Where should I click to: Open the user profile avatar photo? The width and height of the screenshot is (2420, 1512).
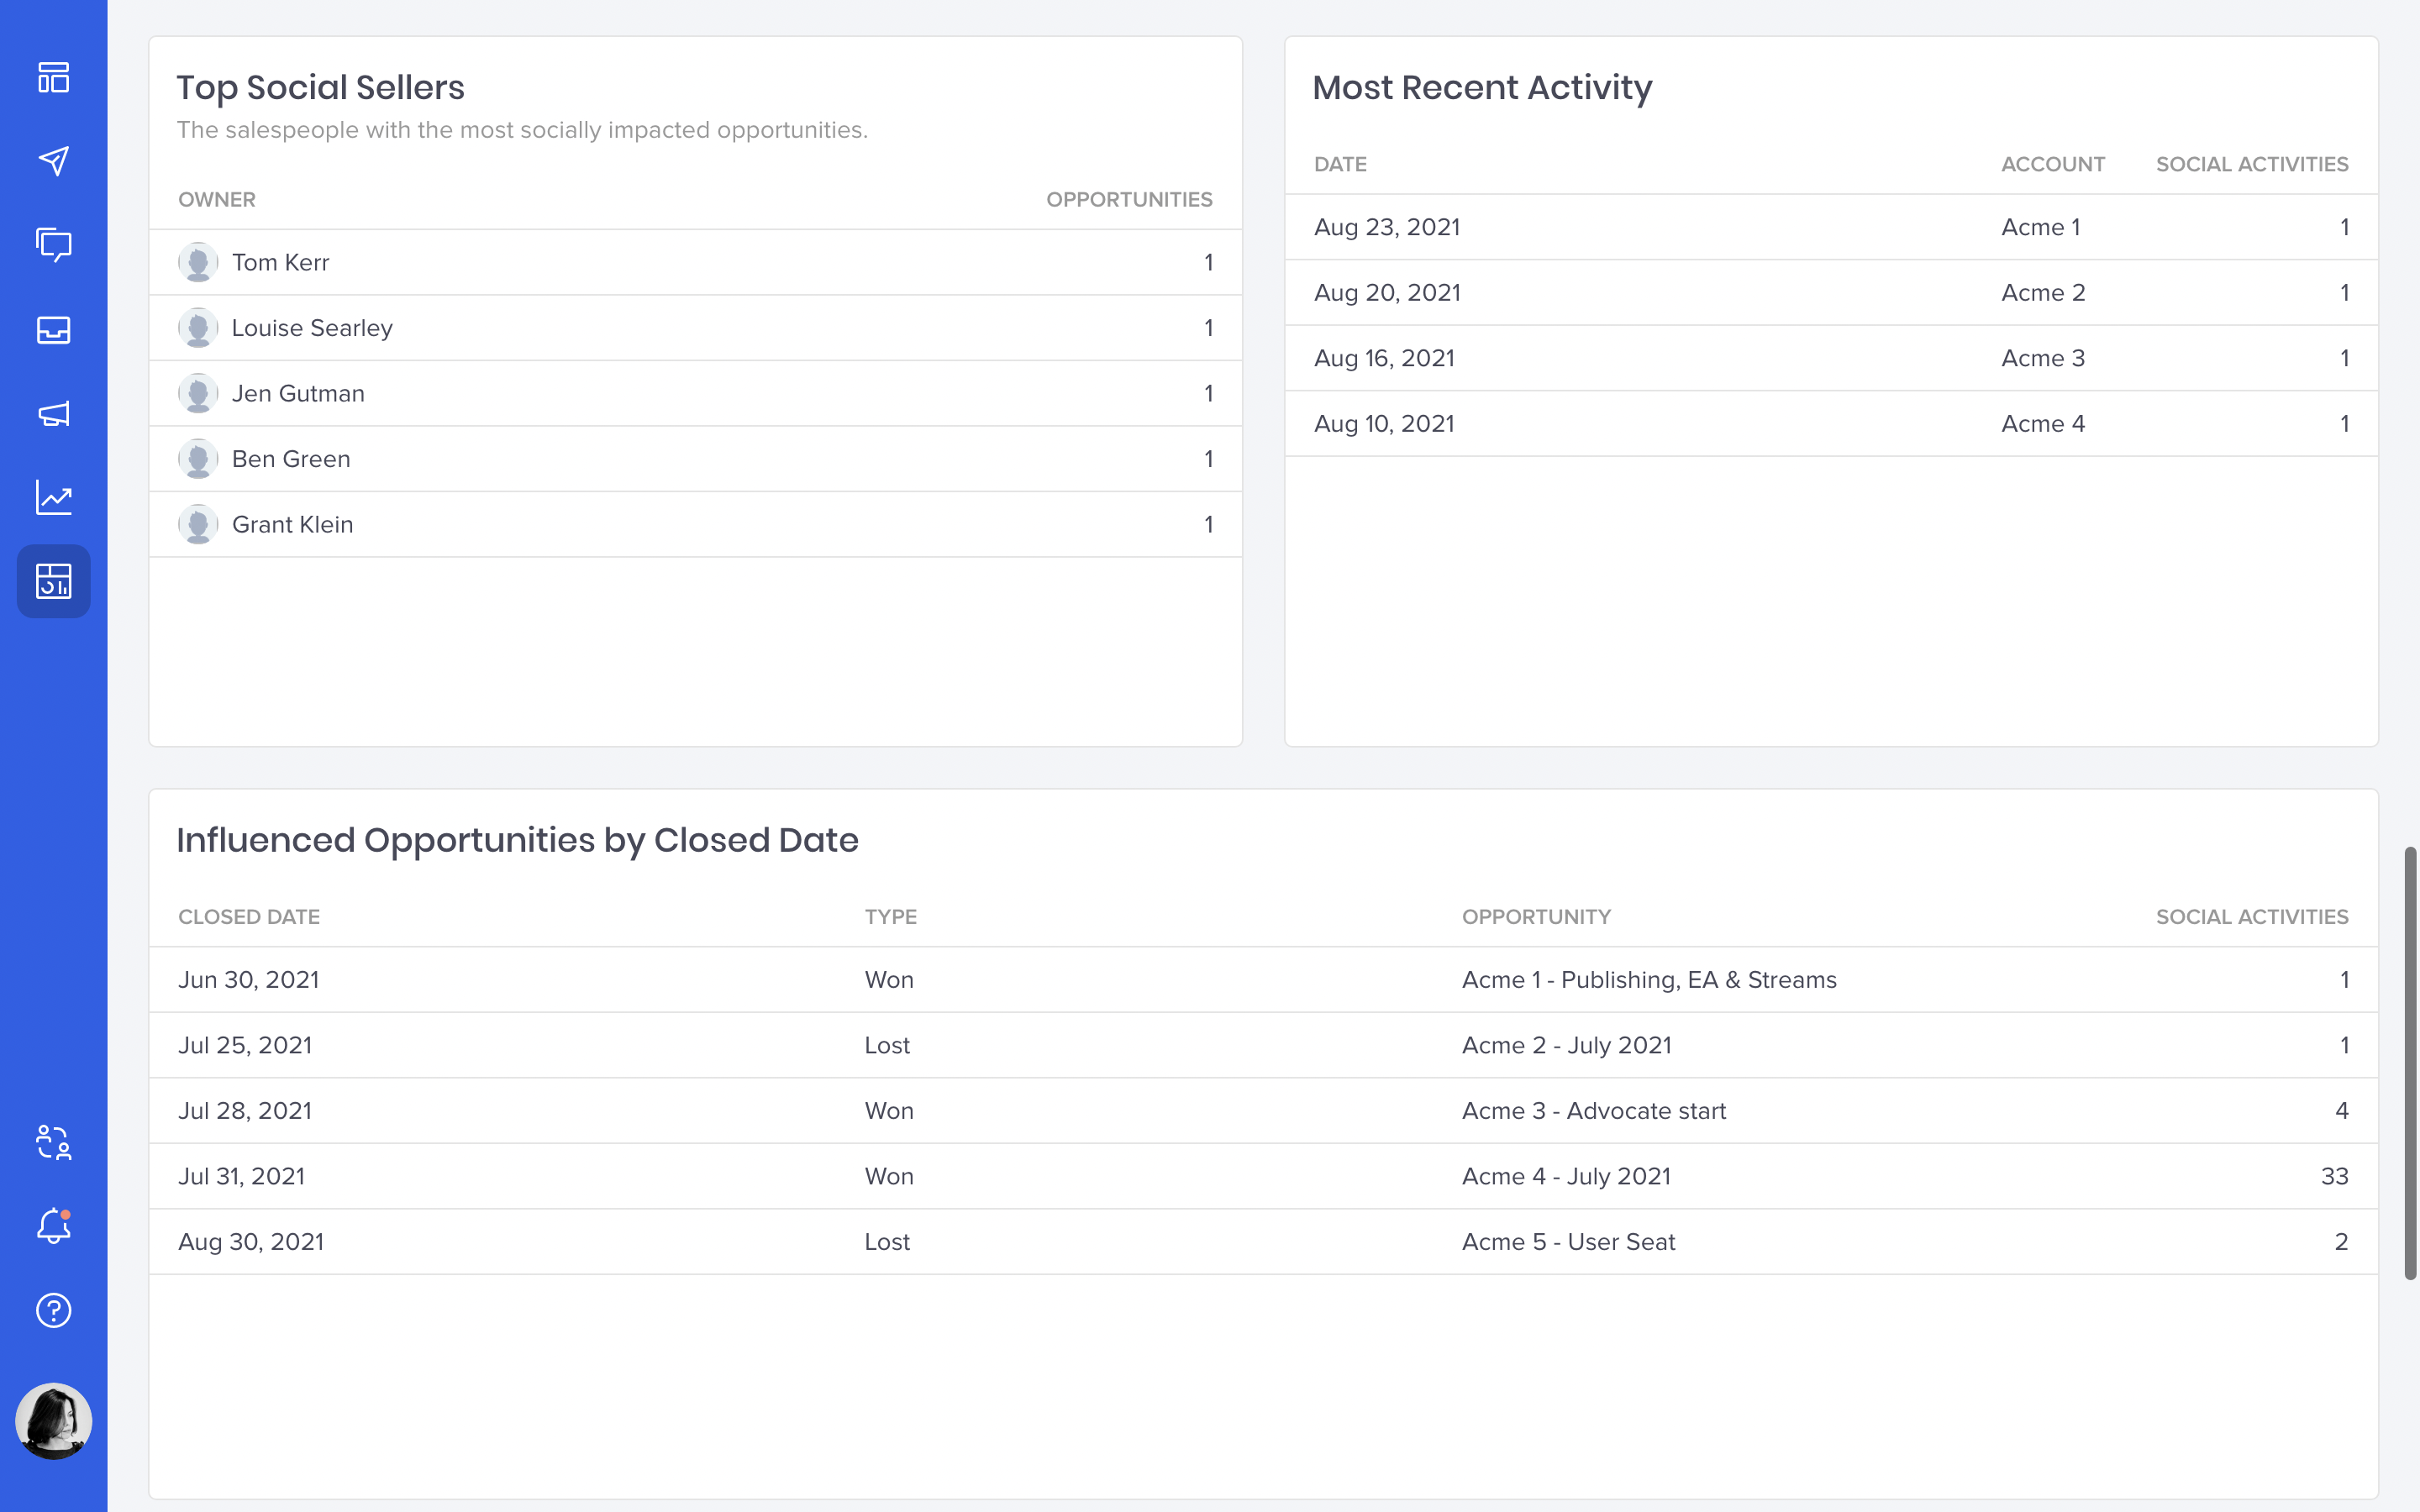point(53,1421)
